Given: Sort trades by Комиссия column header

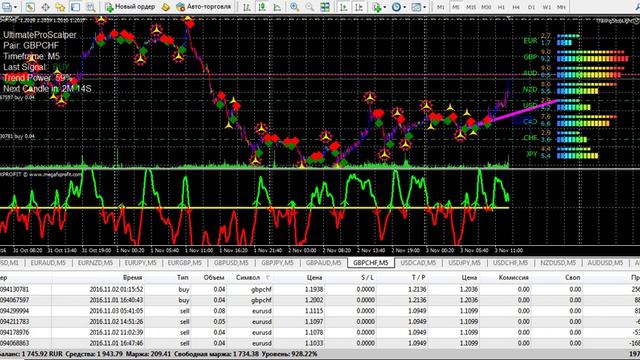Looking at the screenshot, I should point(513,278).
